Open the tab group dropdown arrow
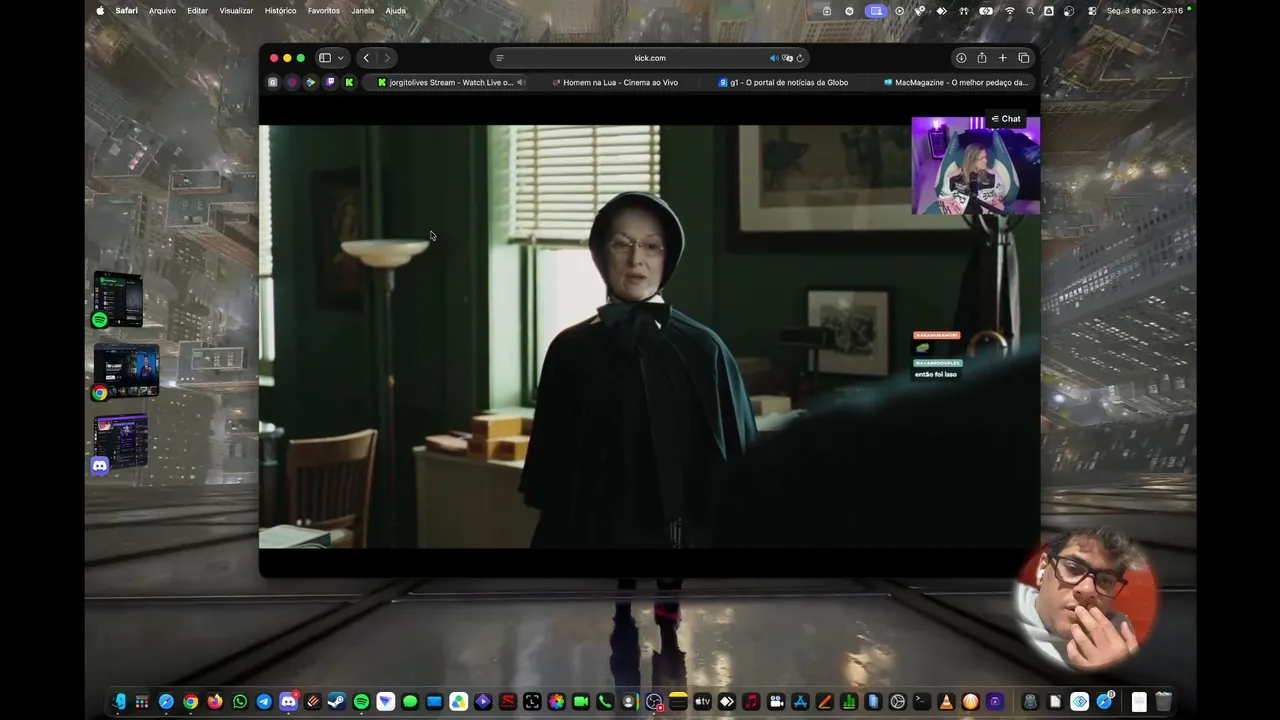The width and height of the screenshot is (1280, 720). [340, 58]
